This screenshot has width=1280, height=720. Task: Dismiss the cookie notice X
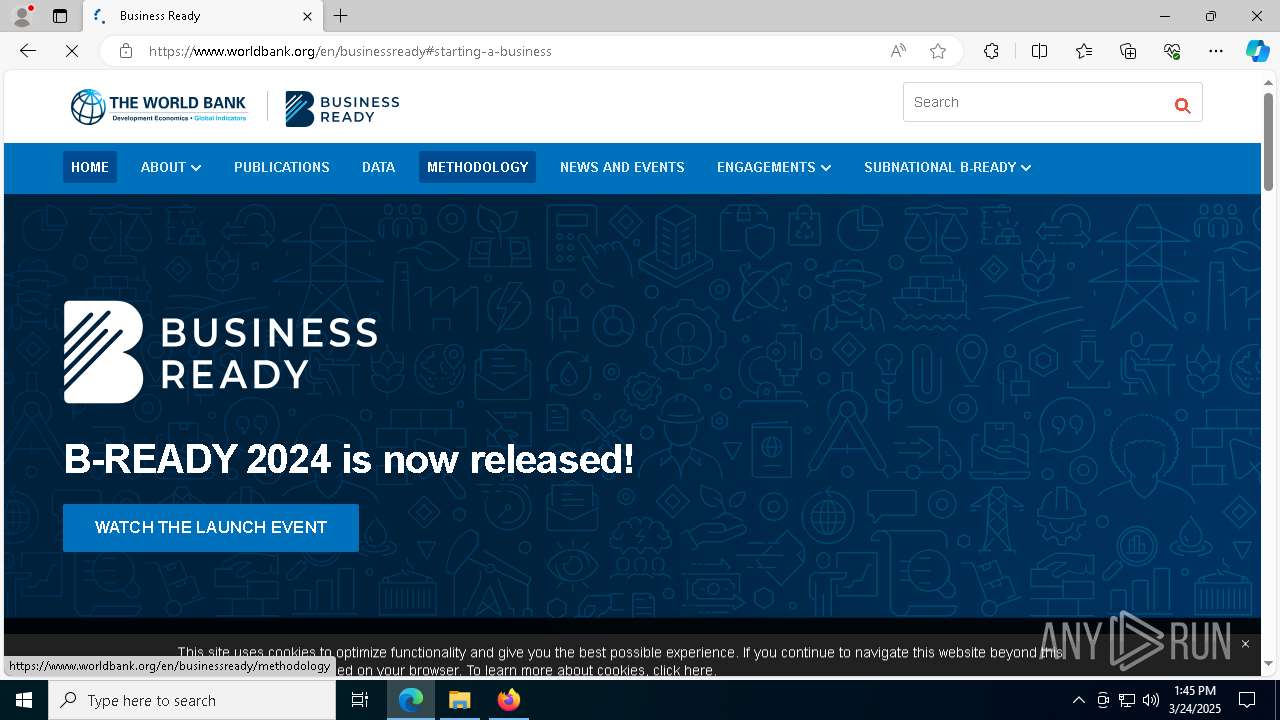[1245, 644]
